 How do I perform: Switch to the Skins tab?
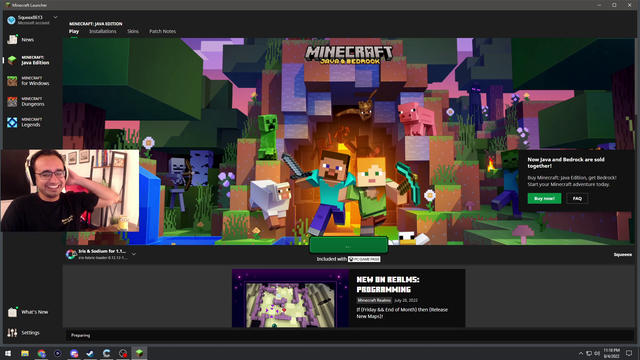click(133, 31)
